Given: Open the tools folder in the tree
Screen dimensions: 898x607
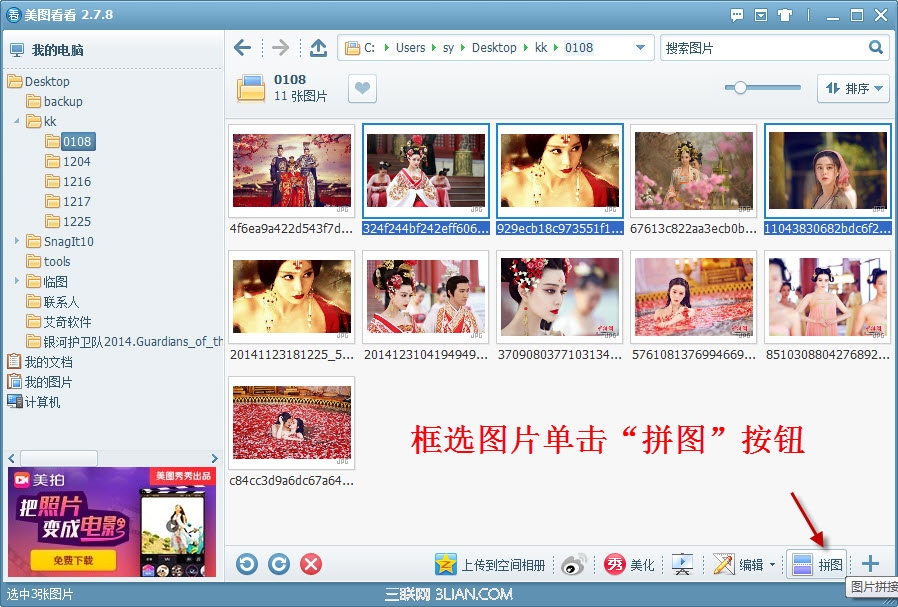Looking at the screenshot, I should click(49, 262).
